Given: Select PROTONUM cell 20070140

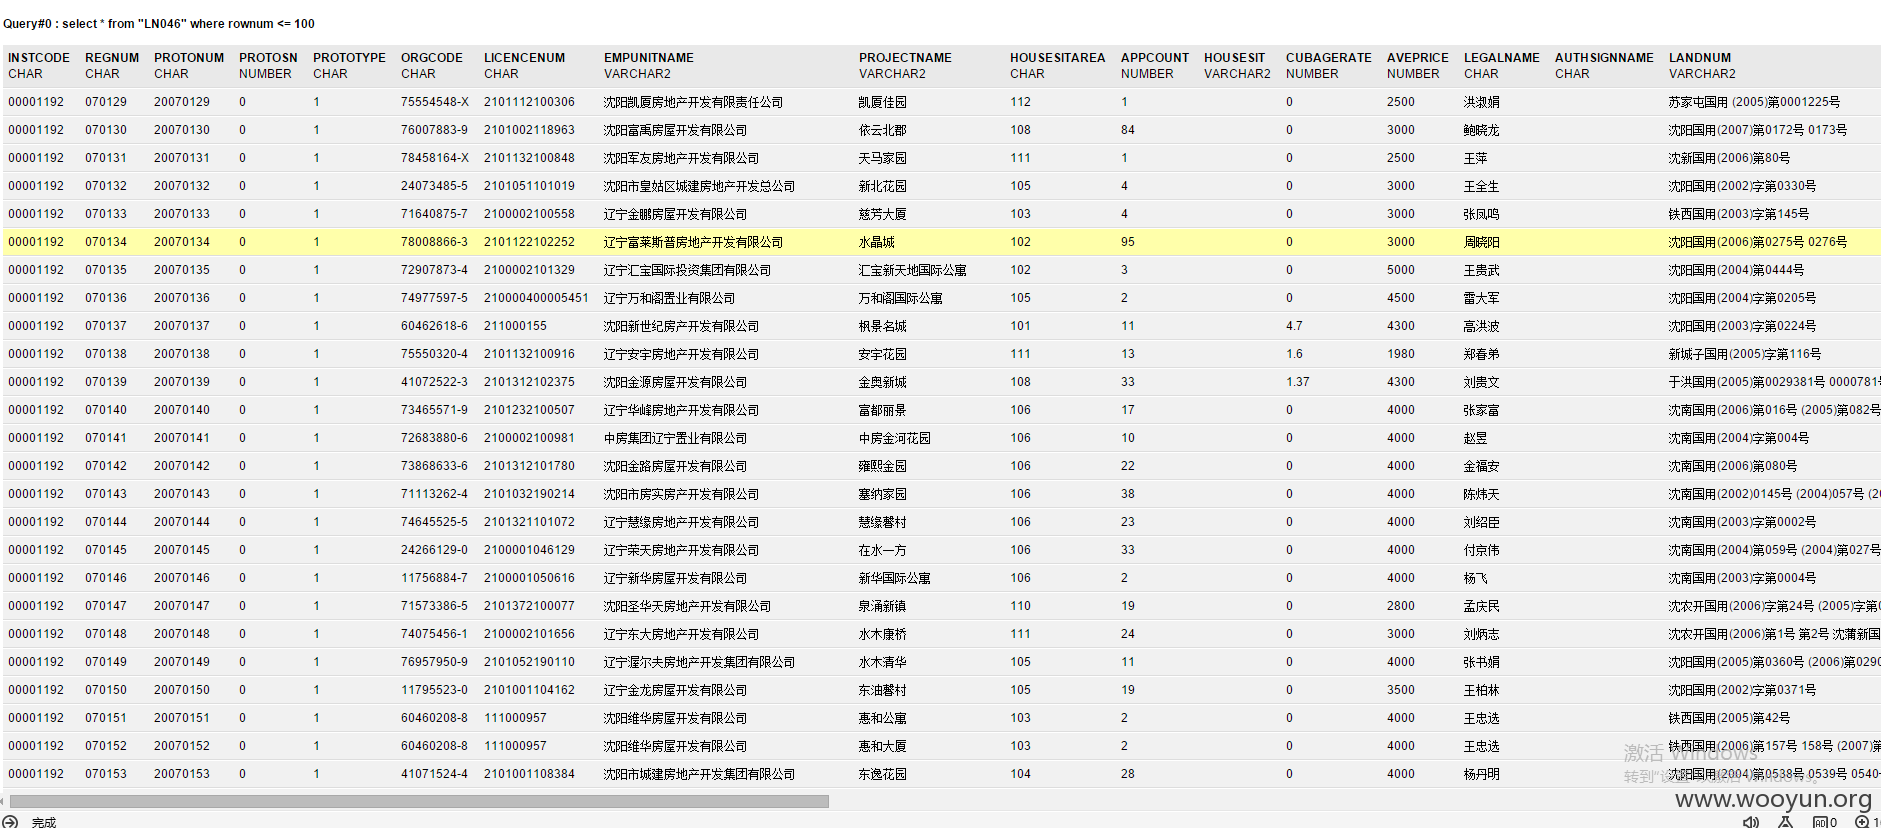Looking at the screenshot, I should coord(182,410).
